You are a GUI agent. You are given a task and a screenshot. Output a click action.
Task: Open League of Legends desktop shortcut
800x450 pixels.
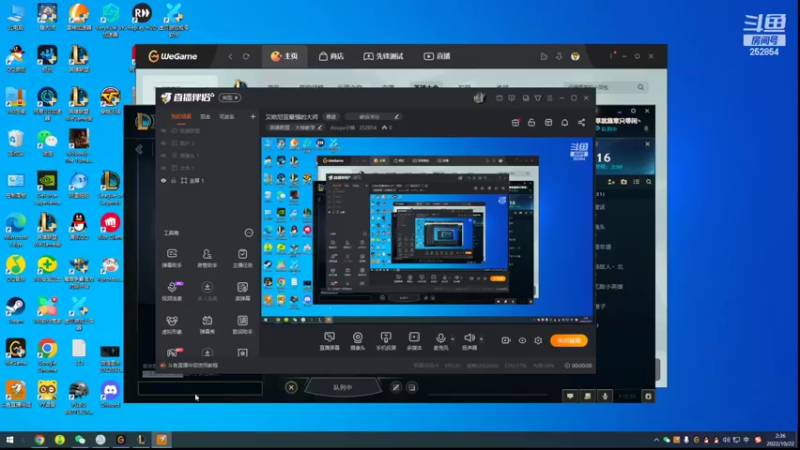pyautogui.click(x=110, y=188)
